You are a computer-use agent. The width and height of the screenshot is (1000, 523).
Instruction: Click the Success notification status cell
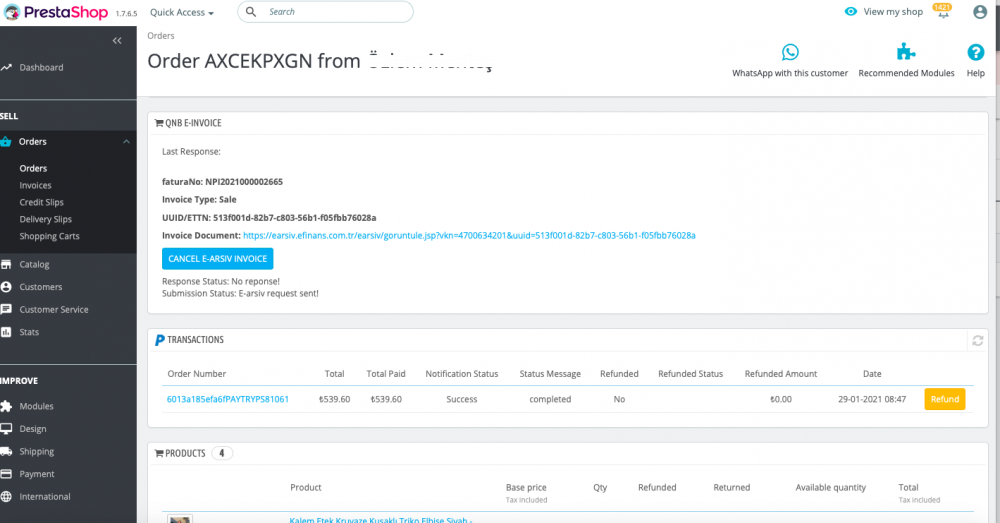click(462, 399)
